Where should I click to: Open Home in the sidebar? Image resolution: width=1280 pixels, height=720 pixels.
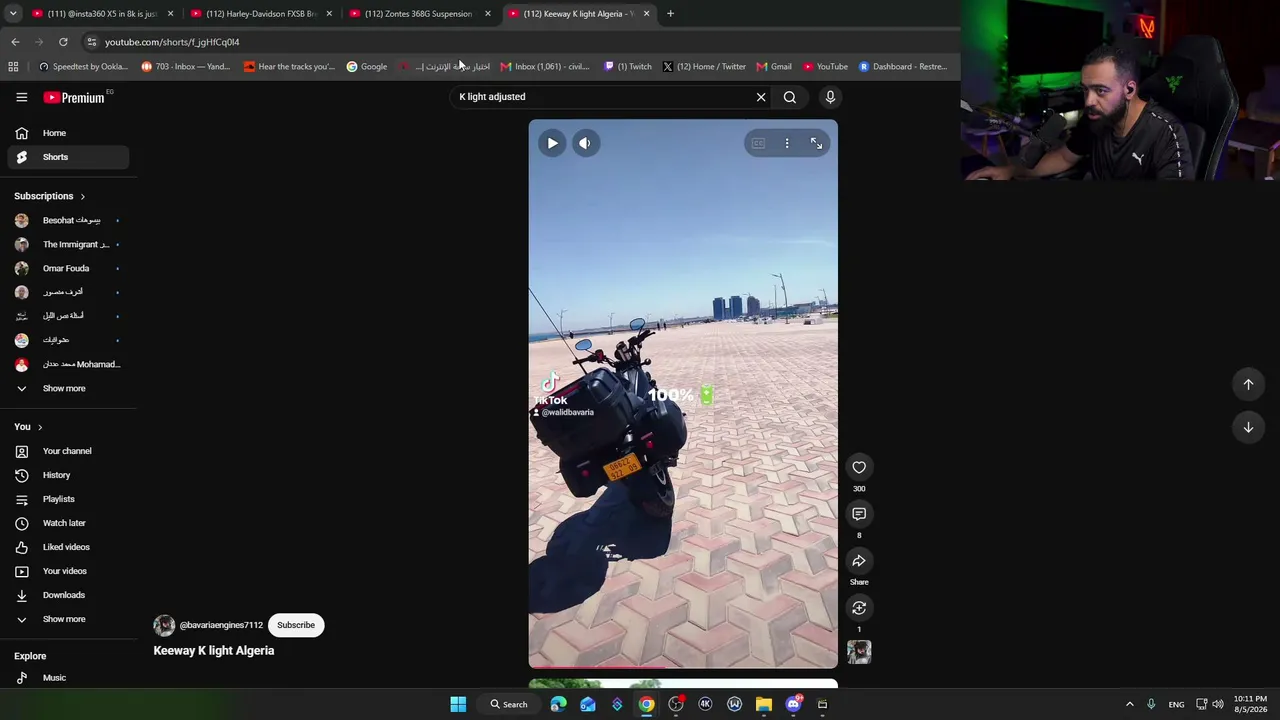[x=68, y=133]
